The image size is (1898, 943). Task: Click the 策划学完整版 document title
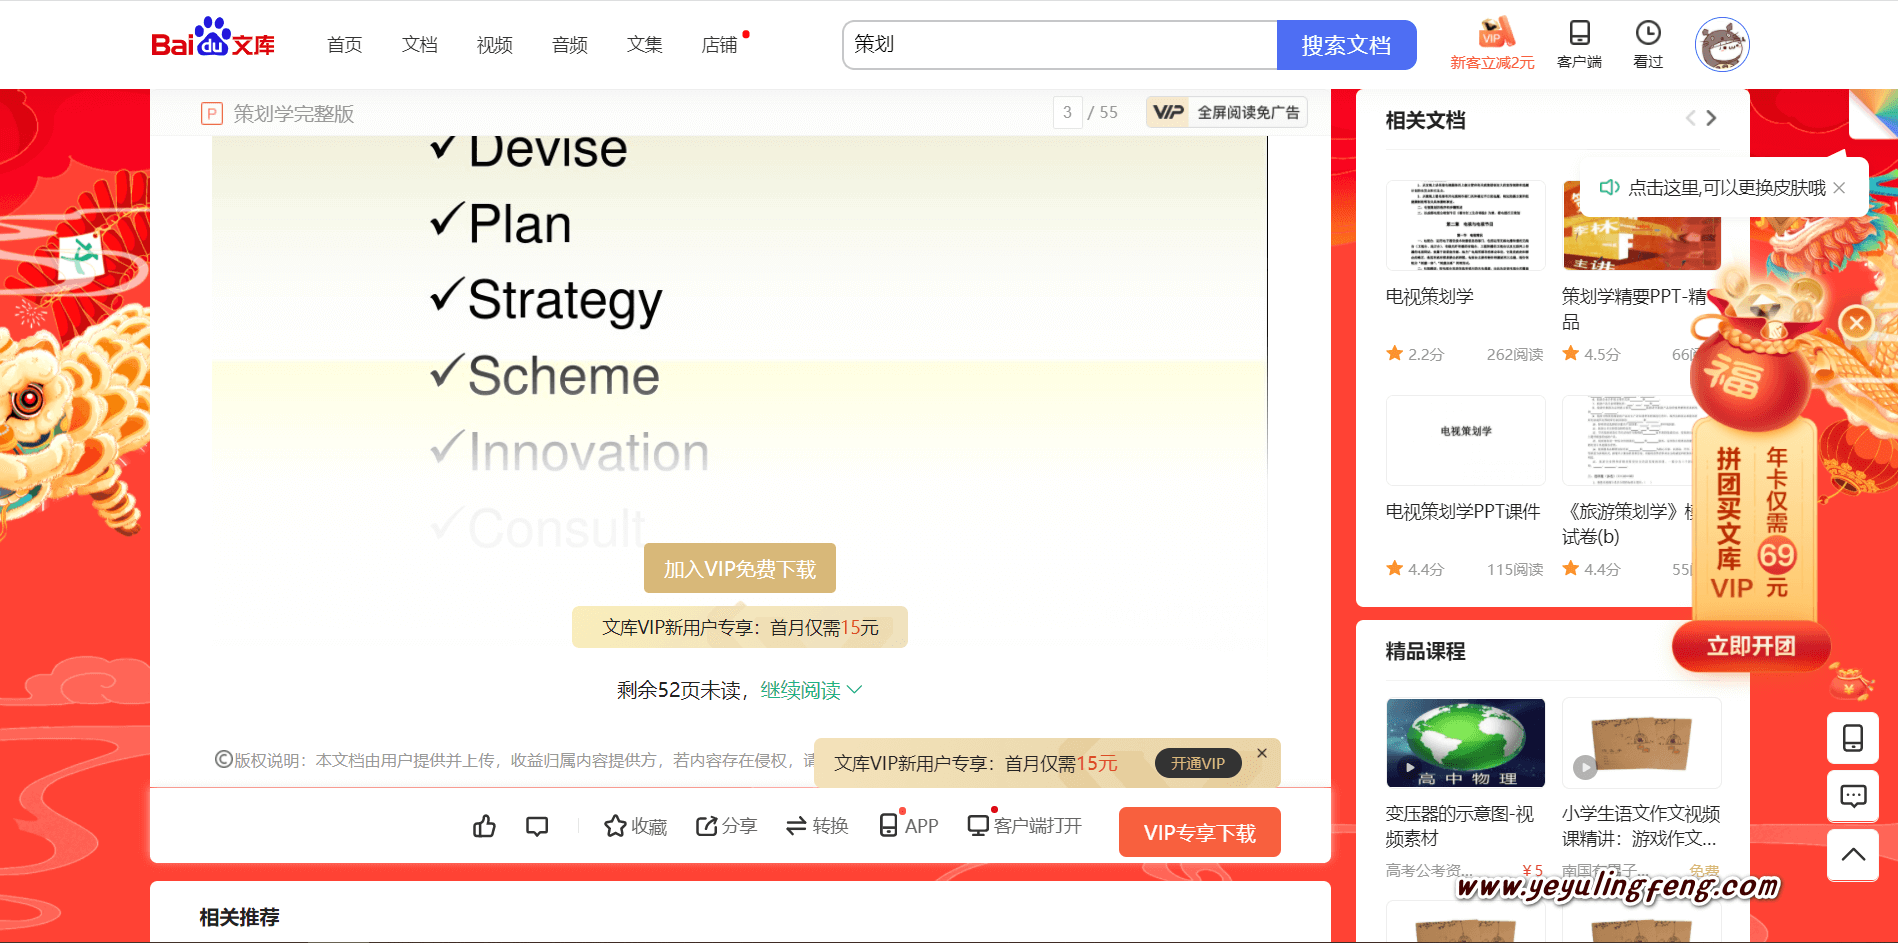click(x=294, y=114)
